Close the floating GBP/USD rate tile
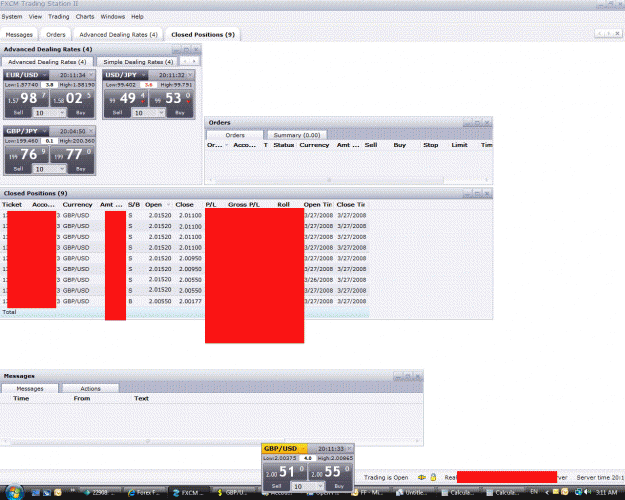 tap(350, 449)
